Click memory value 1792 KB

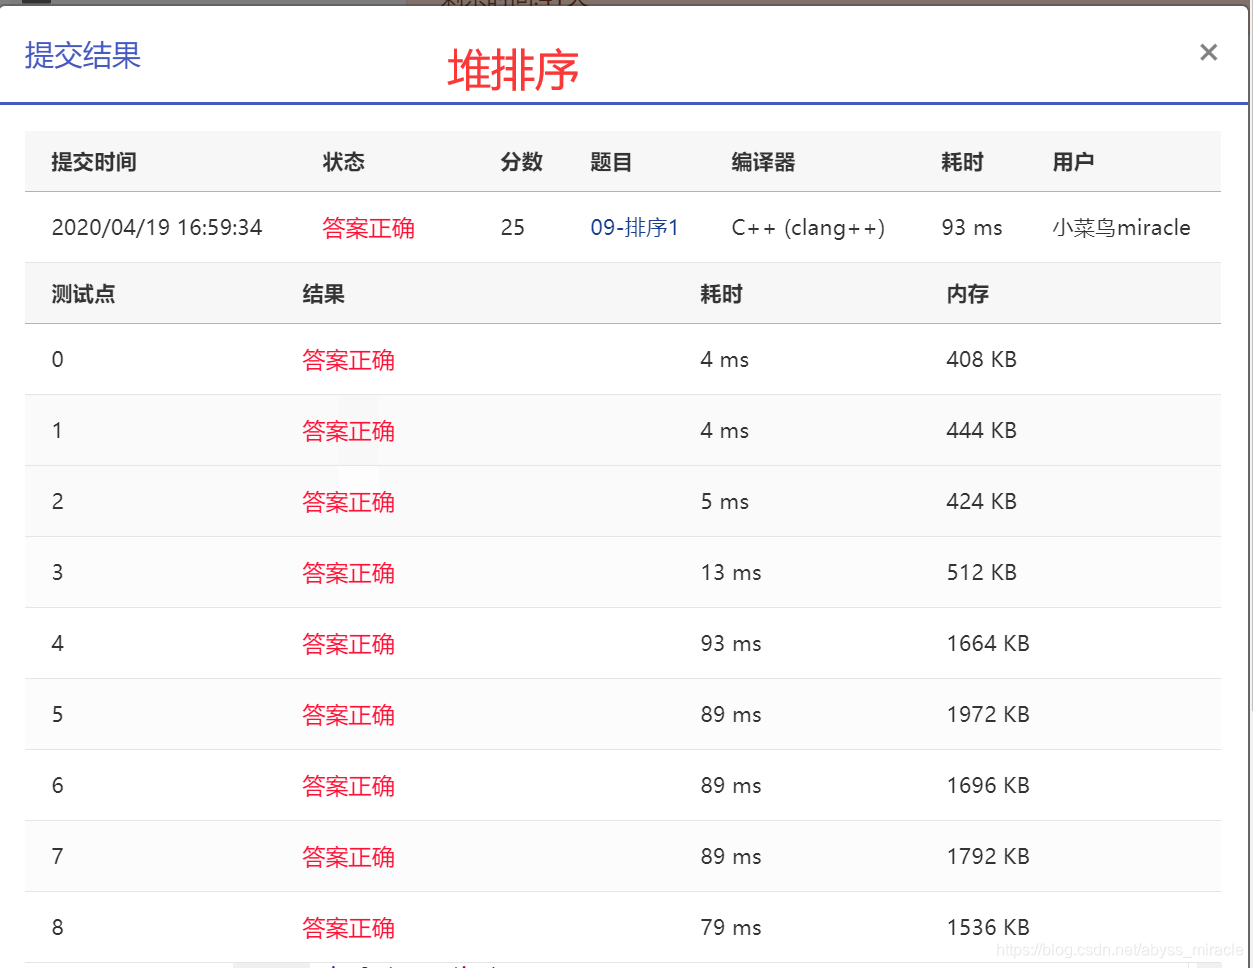(988, 857)
